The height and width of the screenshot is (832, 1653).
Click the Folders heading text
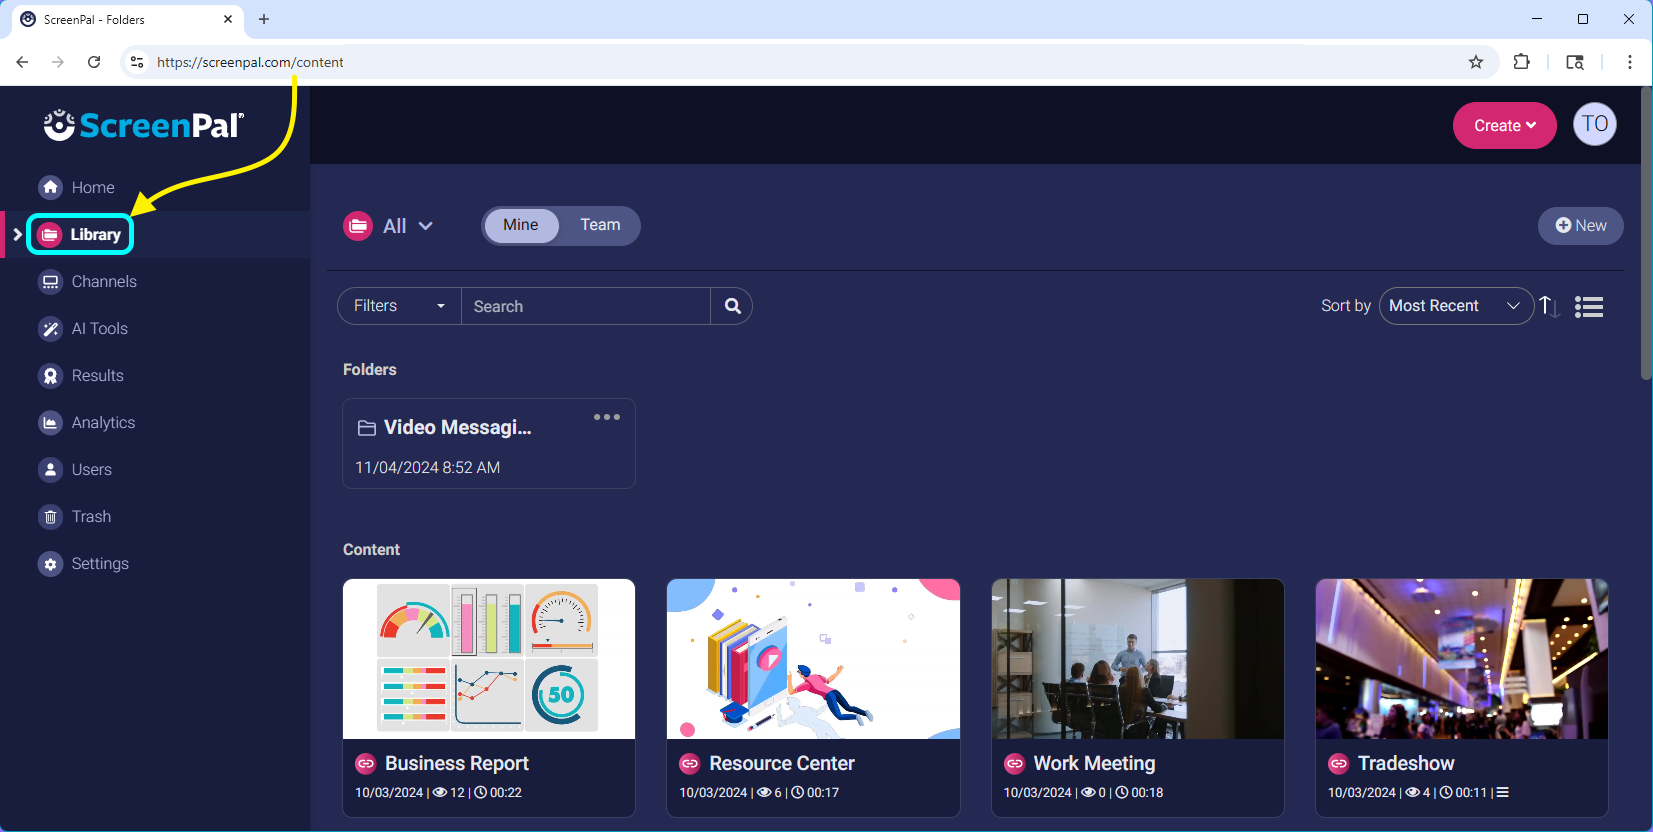pyautogui.click(x=370, y=370)
